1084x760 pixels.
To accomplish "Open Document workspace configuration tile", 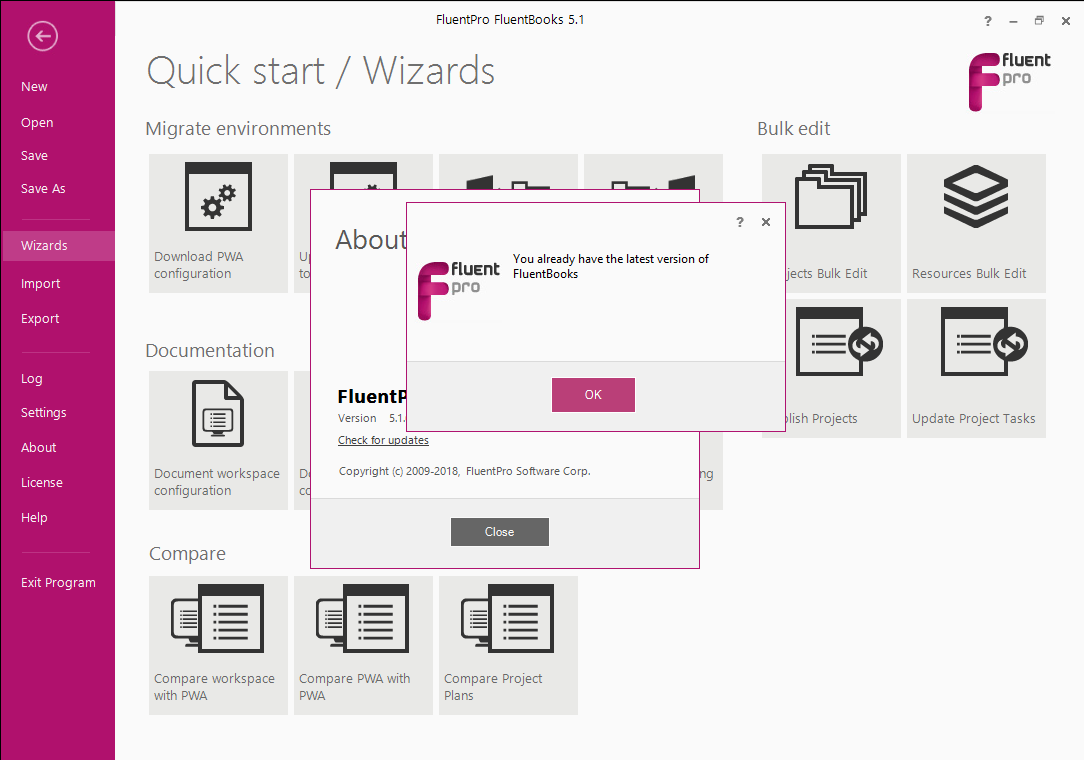I will tap(218, 441).
